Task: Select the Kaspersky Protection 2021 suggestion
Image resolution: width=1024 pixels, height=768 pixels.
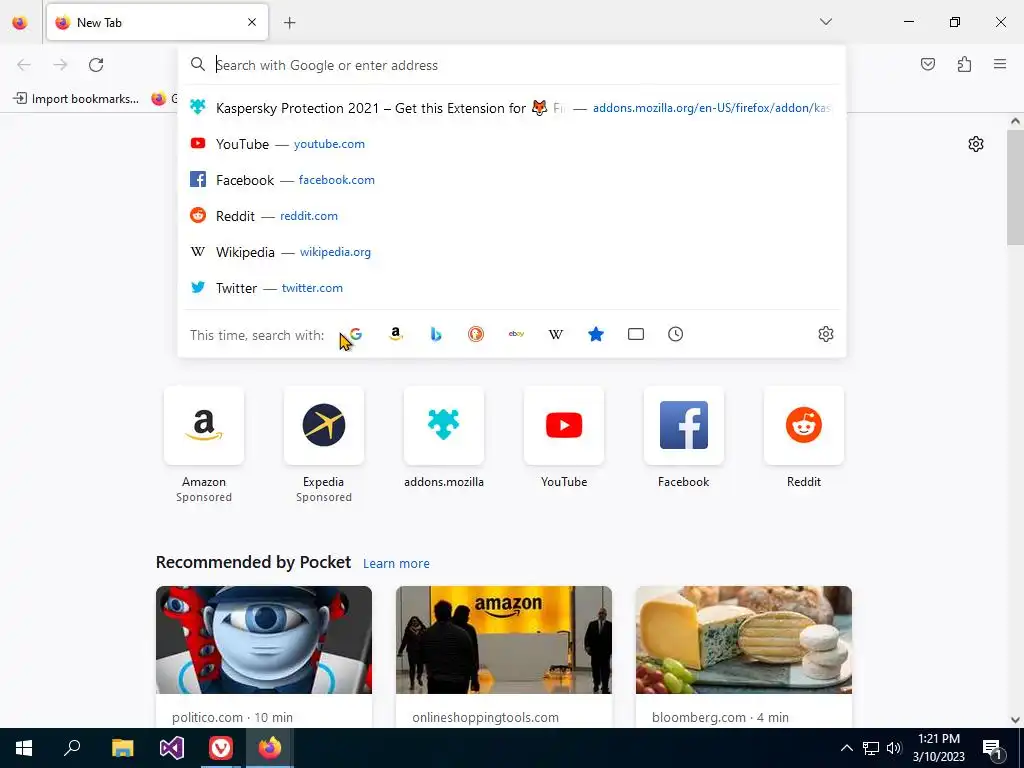Action: (x=511, y=108)
